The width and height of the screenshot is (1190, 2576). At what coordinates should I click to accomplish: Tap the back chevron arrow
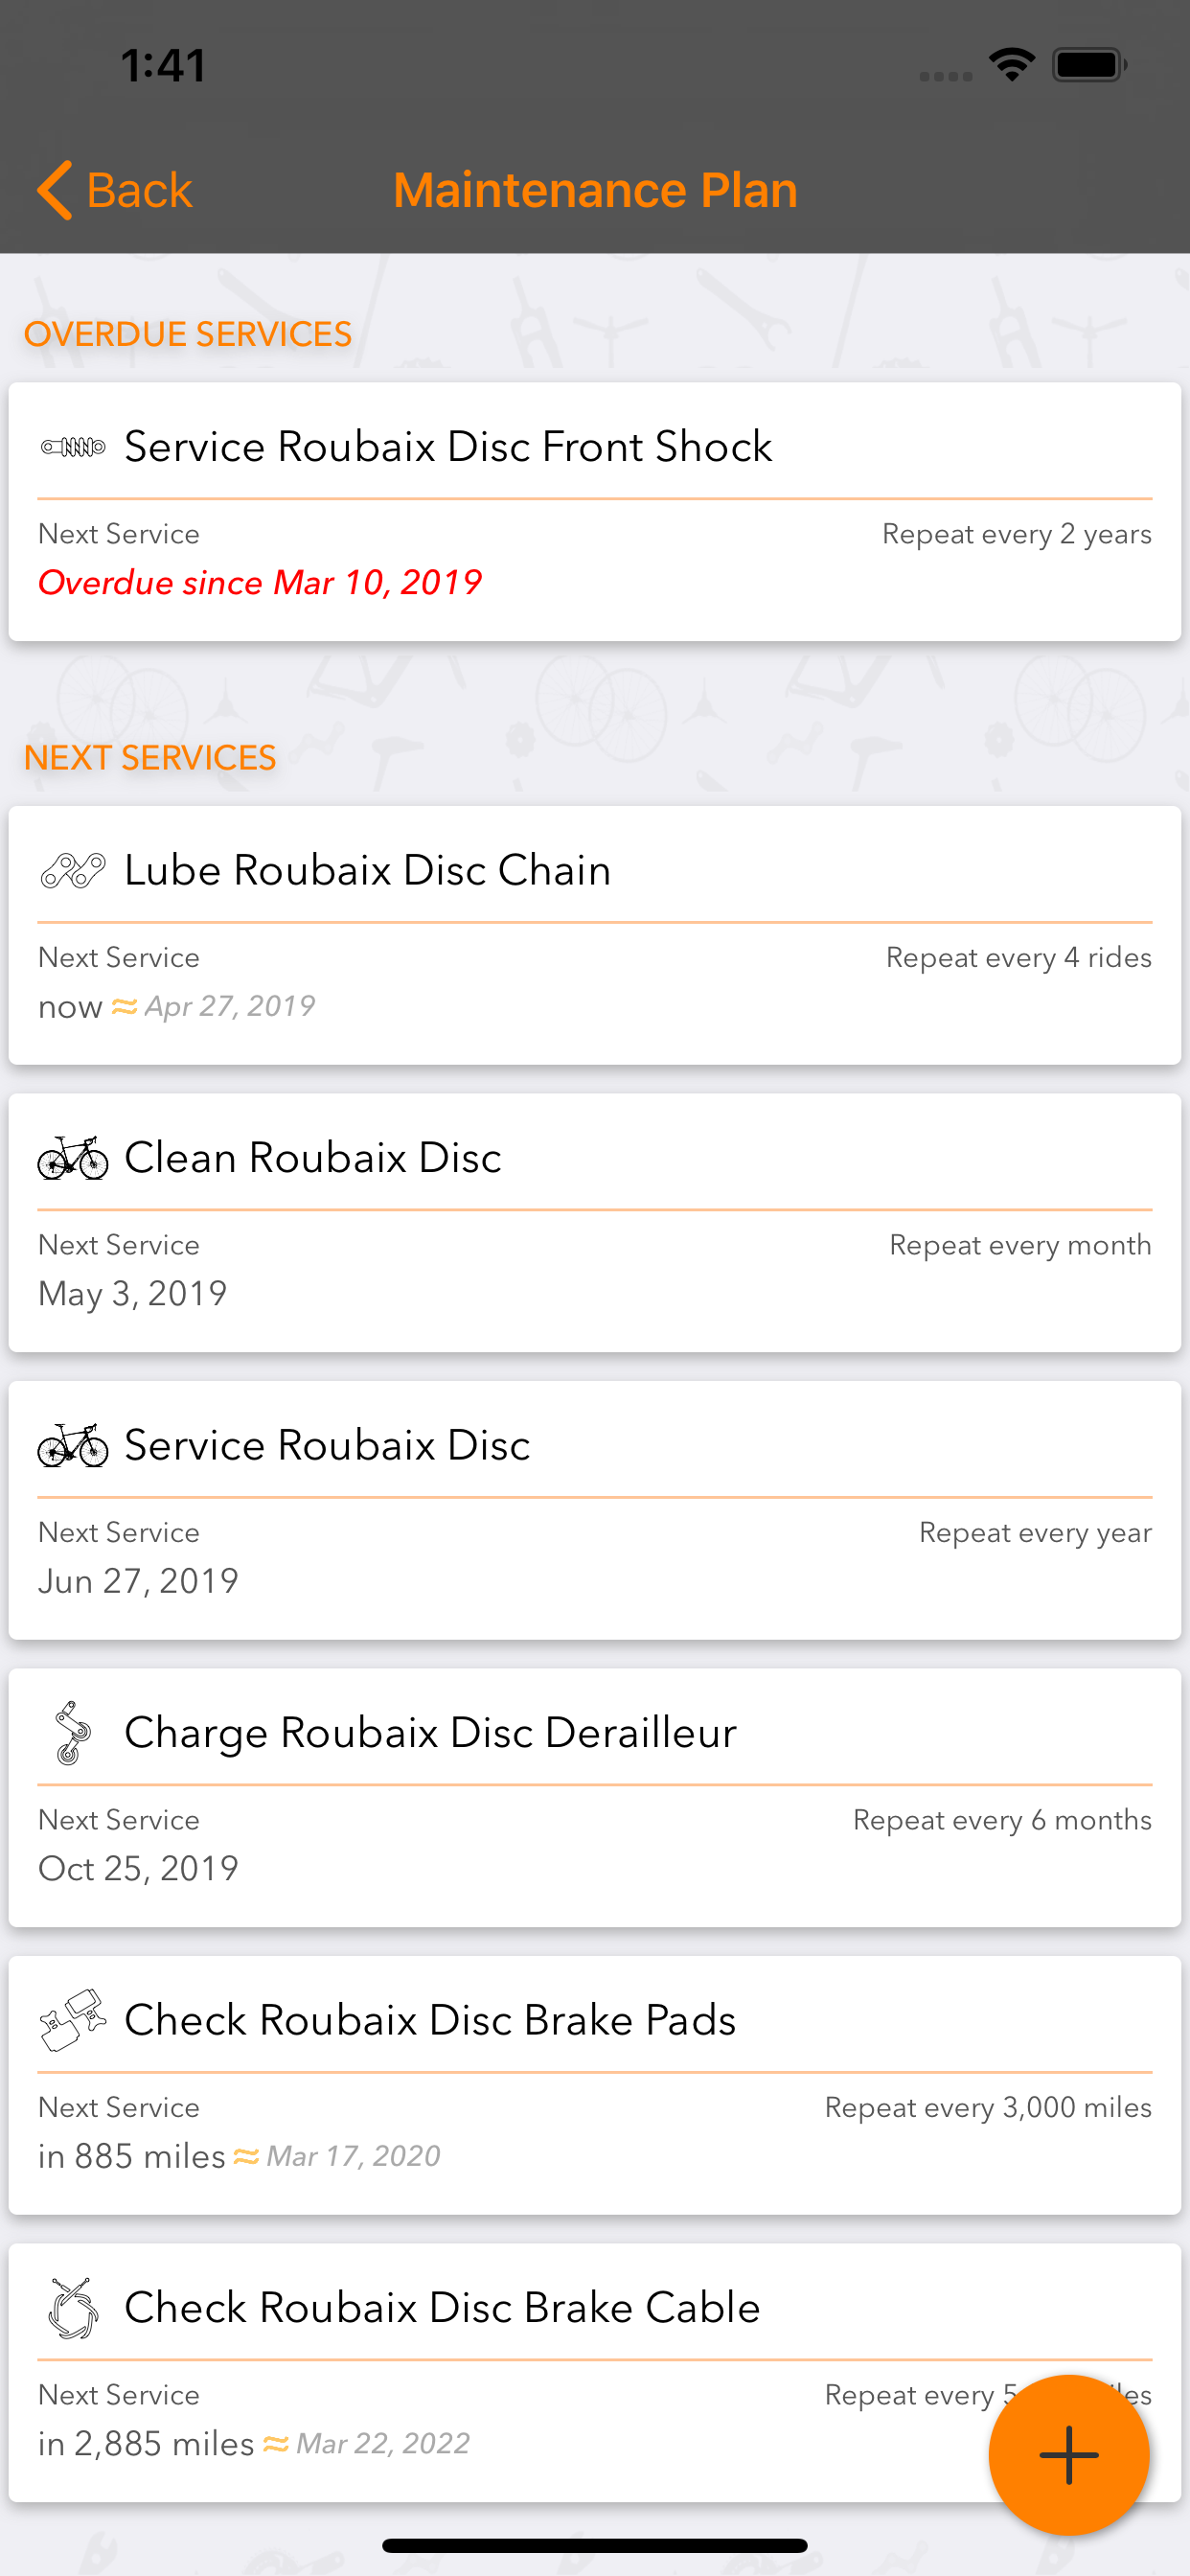[55, 190]
